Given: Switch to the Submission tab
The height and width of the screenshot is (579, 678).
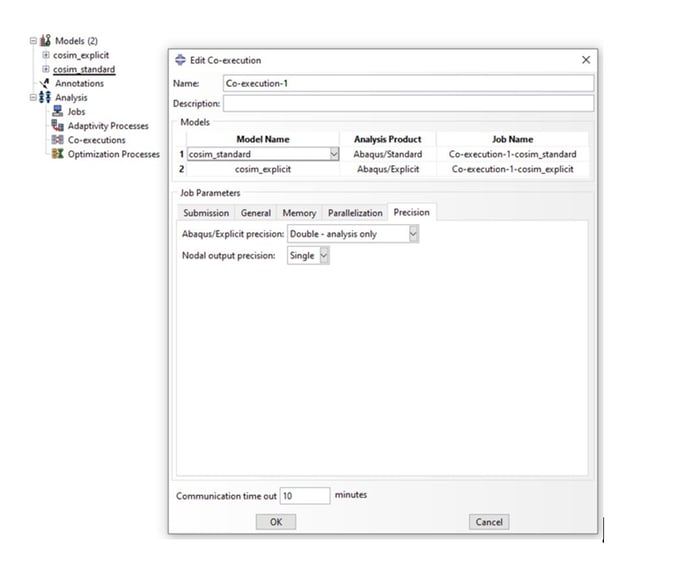Looking at the screenshot, I should (206, 213).
